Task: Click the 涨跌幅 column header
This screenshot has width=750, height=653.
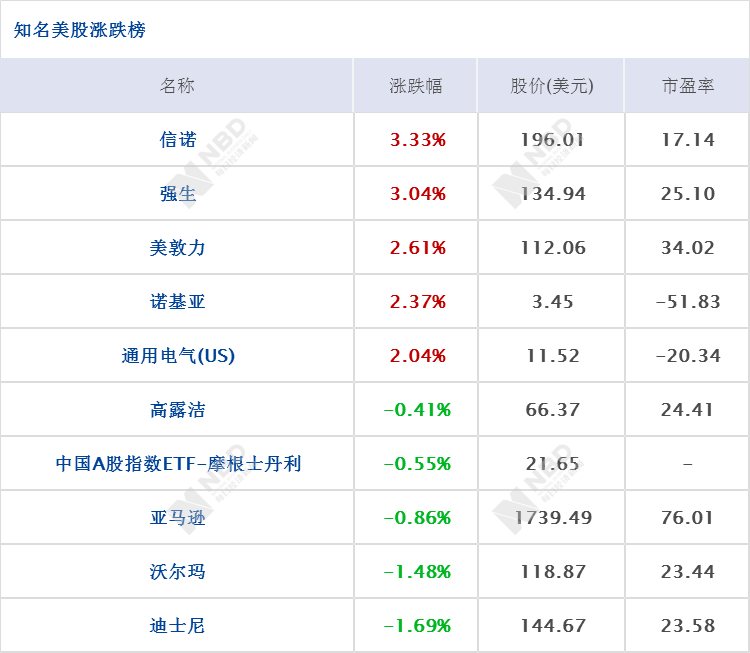Action: (416, 86)
